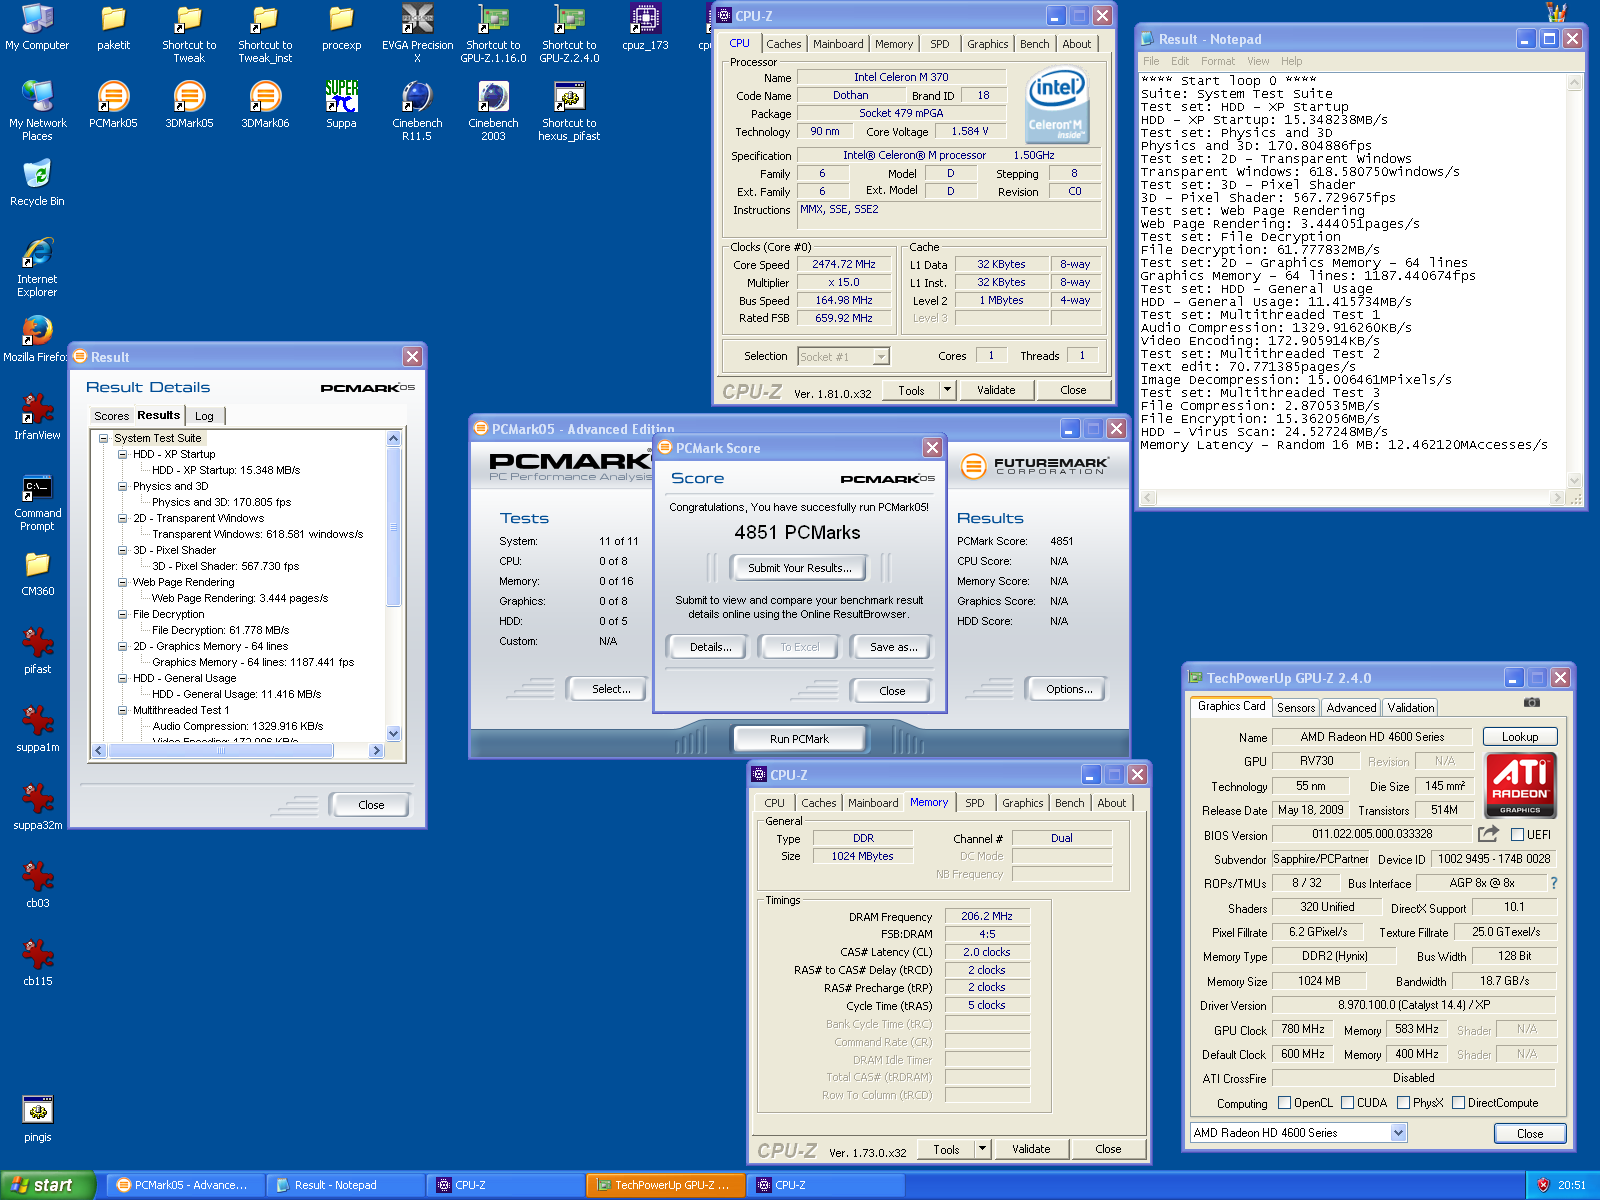Click vertical scrollbar thumb in Result tree
Viewport: 1600px width, 1200px height.
[x=393, y=526]
